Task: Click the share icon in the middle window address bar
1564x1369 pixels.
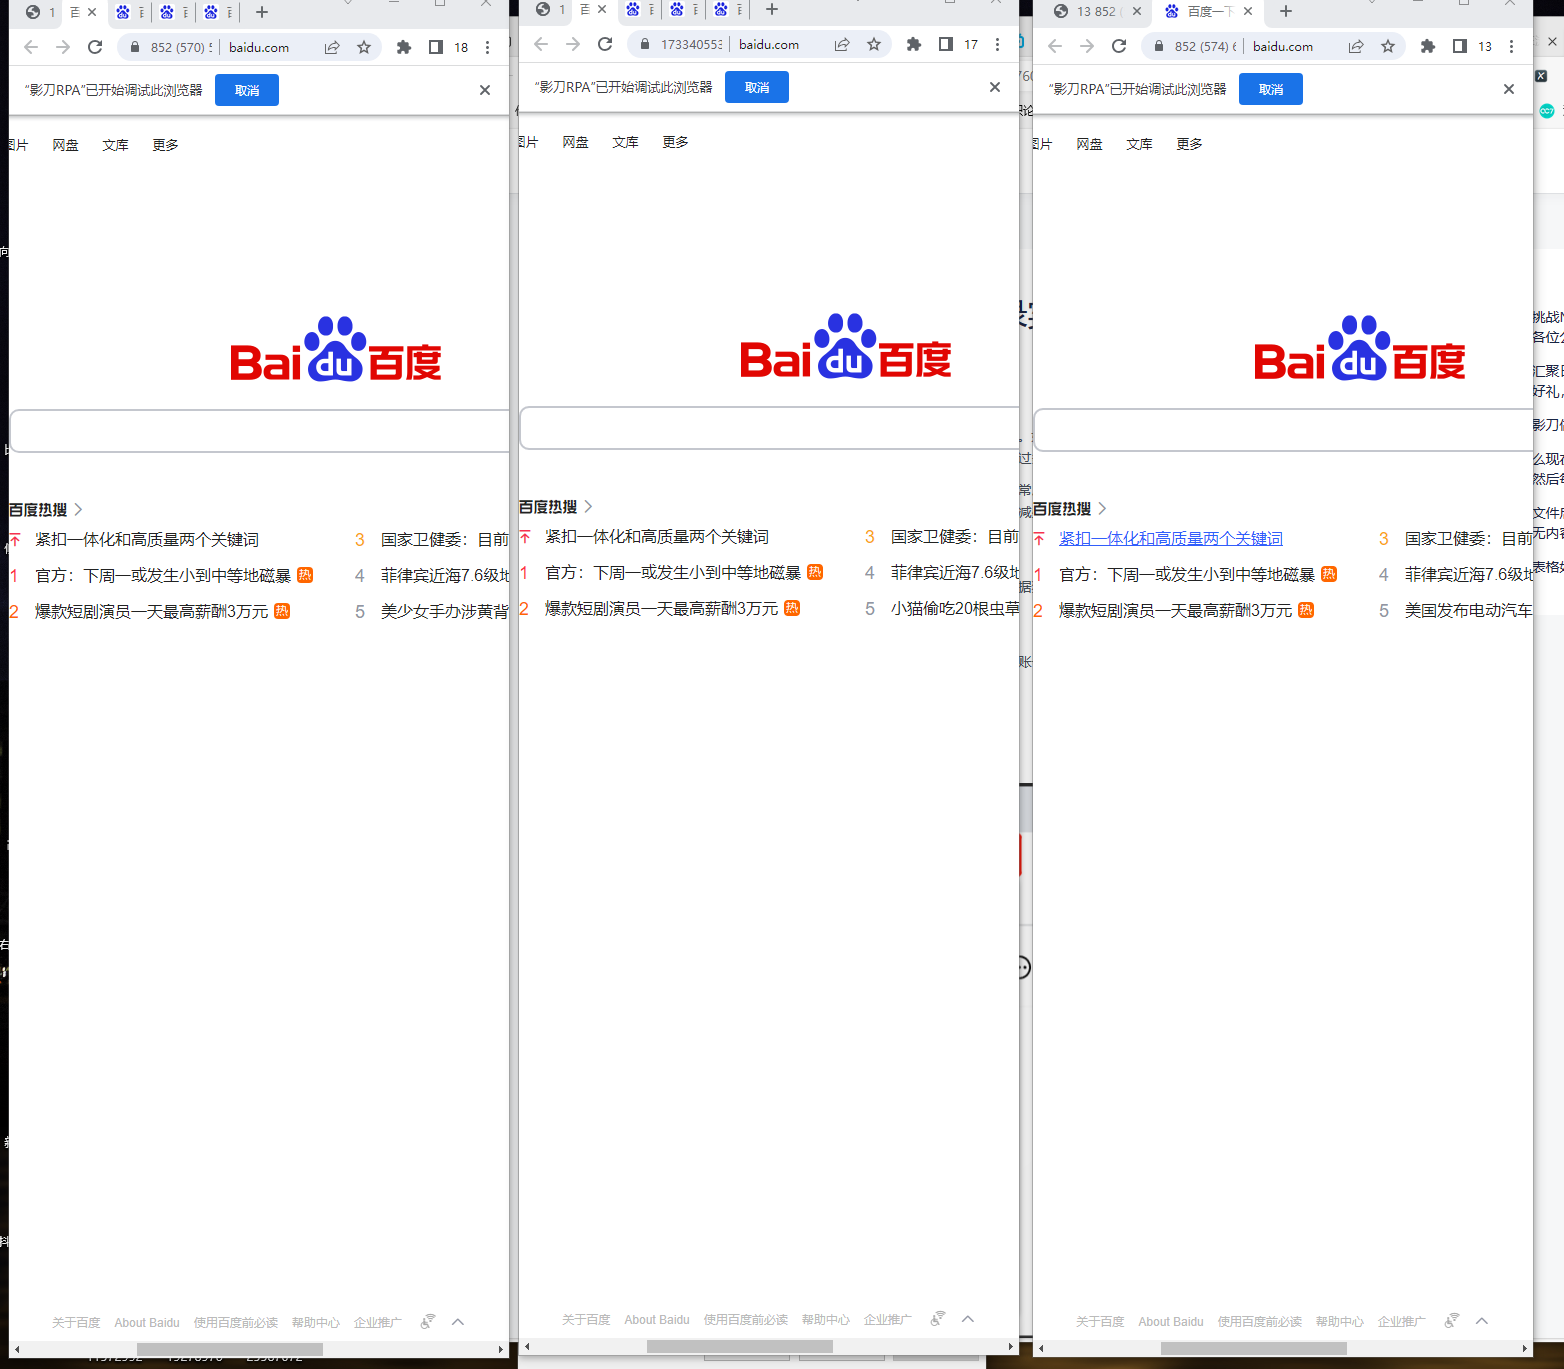Action: 842,44
